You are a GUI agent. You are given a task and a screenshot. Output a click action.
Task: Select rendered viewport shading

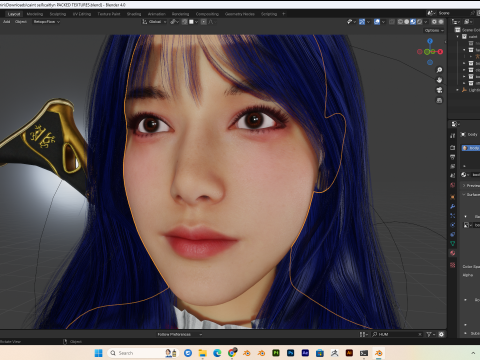click(419, 22)
